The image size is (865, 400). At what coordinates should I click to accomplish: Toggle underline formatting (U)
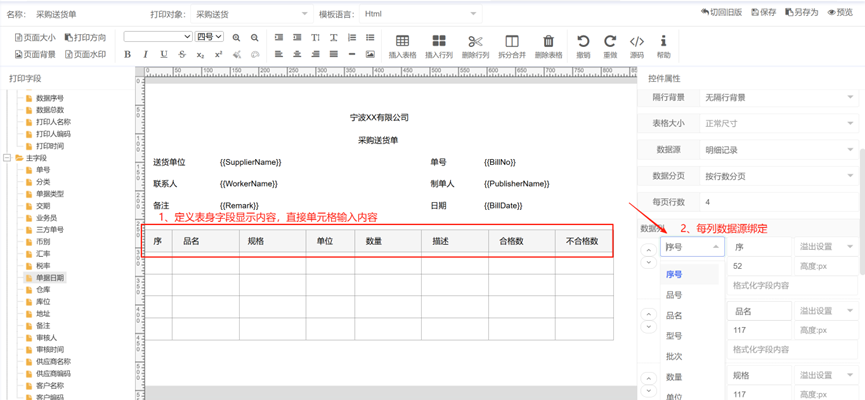point(164,54)
